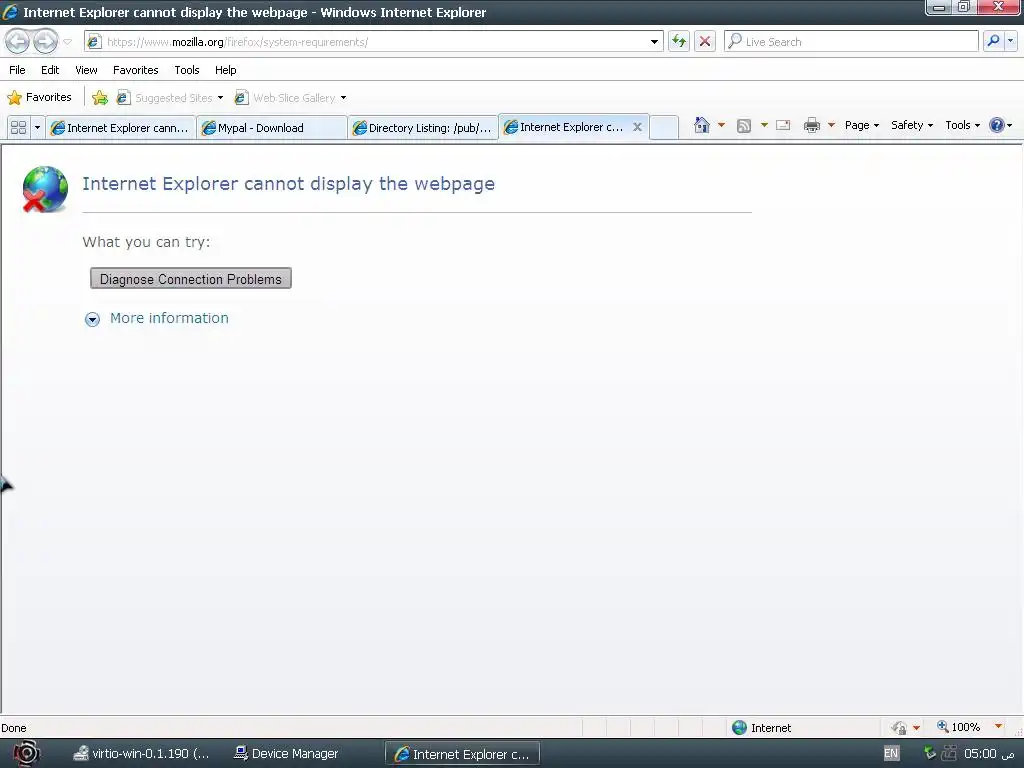Go forward with the Forward arrow button
1024x768 pixels.
tap(45, 42)
